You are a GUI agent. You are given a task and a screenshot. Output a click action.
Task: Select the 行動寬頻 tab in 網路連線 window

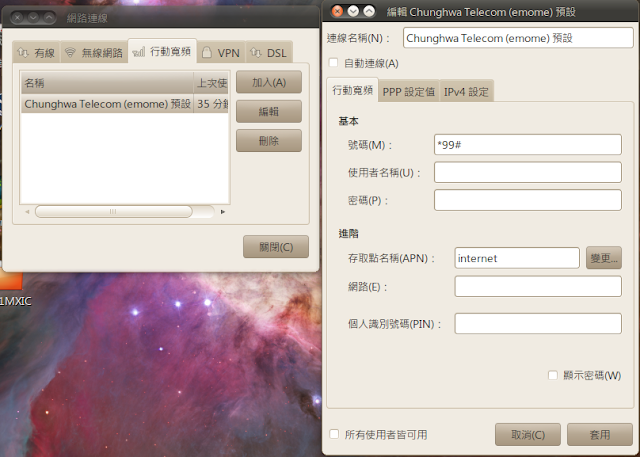162,51
